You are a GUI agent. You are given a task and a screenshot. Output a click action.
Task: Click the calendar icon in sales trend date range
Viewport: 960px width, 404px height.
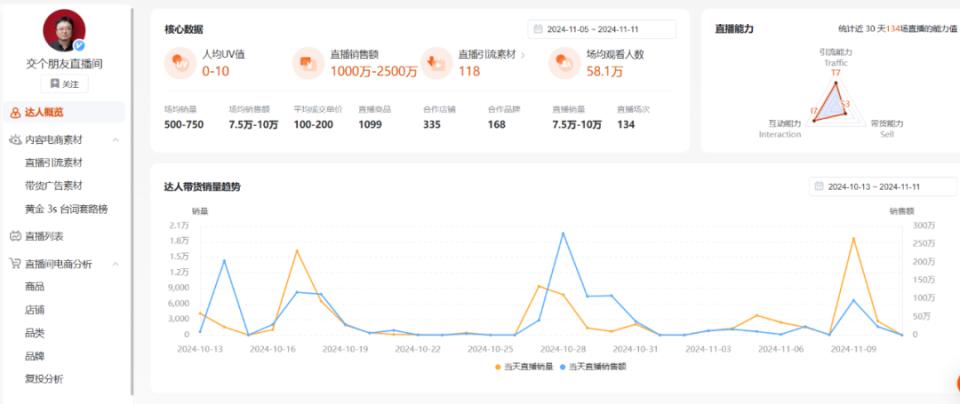tap(819, 187)
